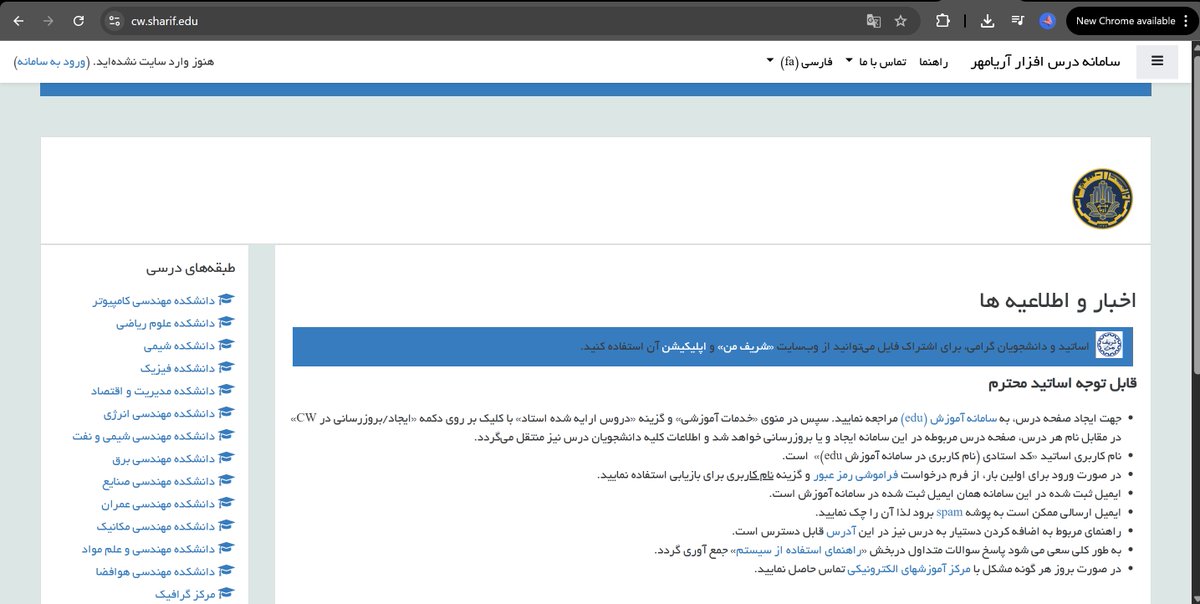Click the Google Translate icon in address bar
Viewport: 1200px width, 604px height.
point(873,20)
